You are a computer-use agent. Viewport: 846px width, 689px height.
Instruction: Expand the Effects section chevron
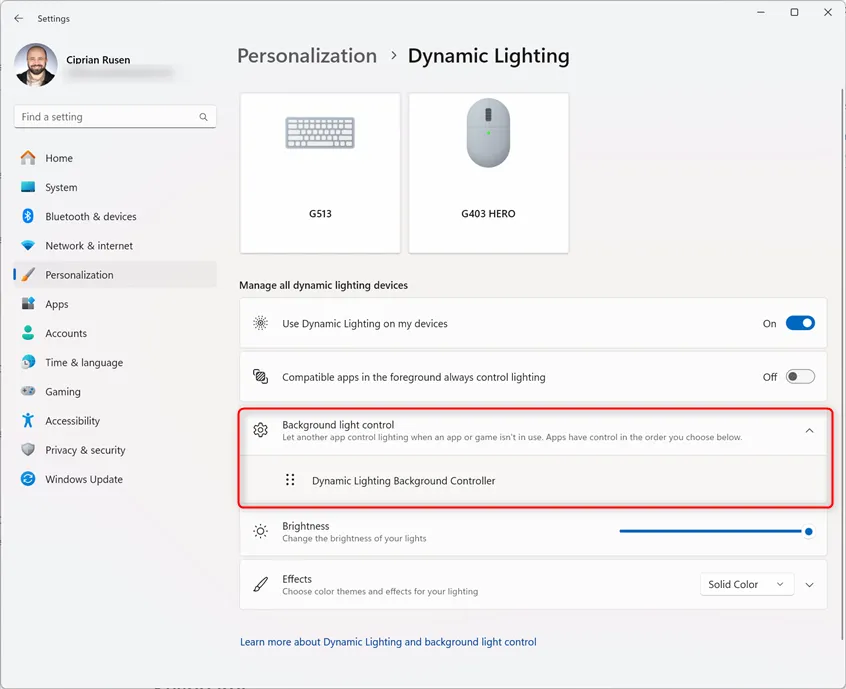click(x=809, y=584)
